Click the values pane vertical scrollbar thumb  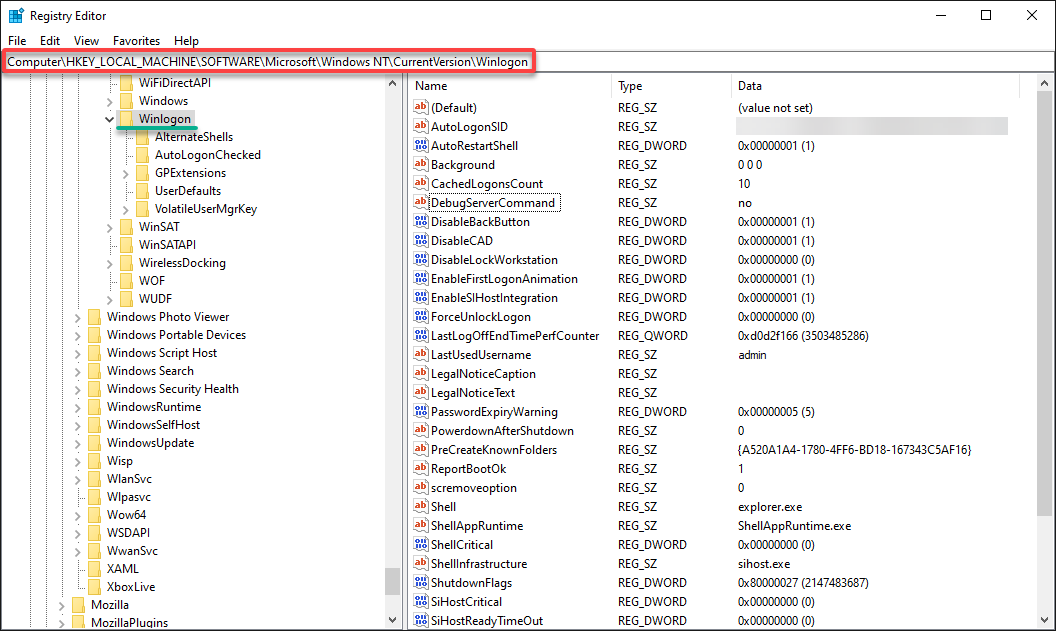coord(1045,304)
